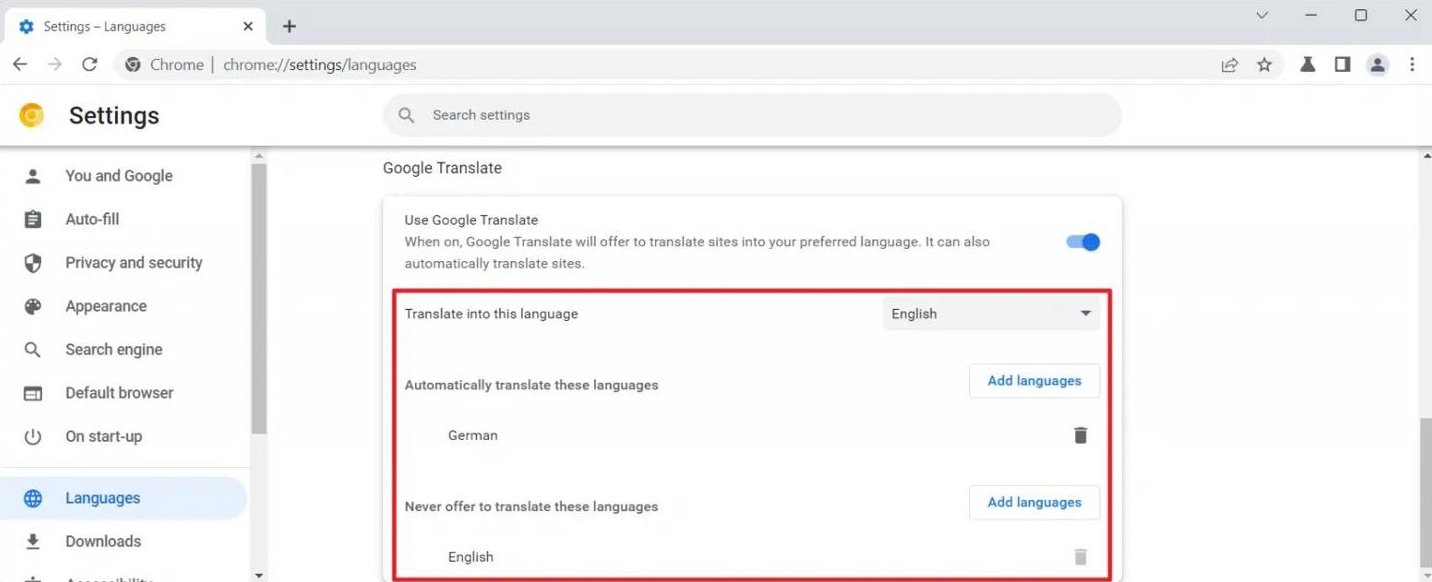Open Chrome Labs flask icon

[1307, 65]
